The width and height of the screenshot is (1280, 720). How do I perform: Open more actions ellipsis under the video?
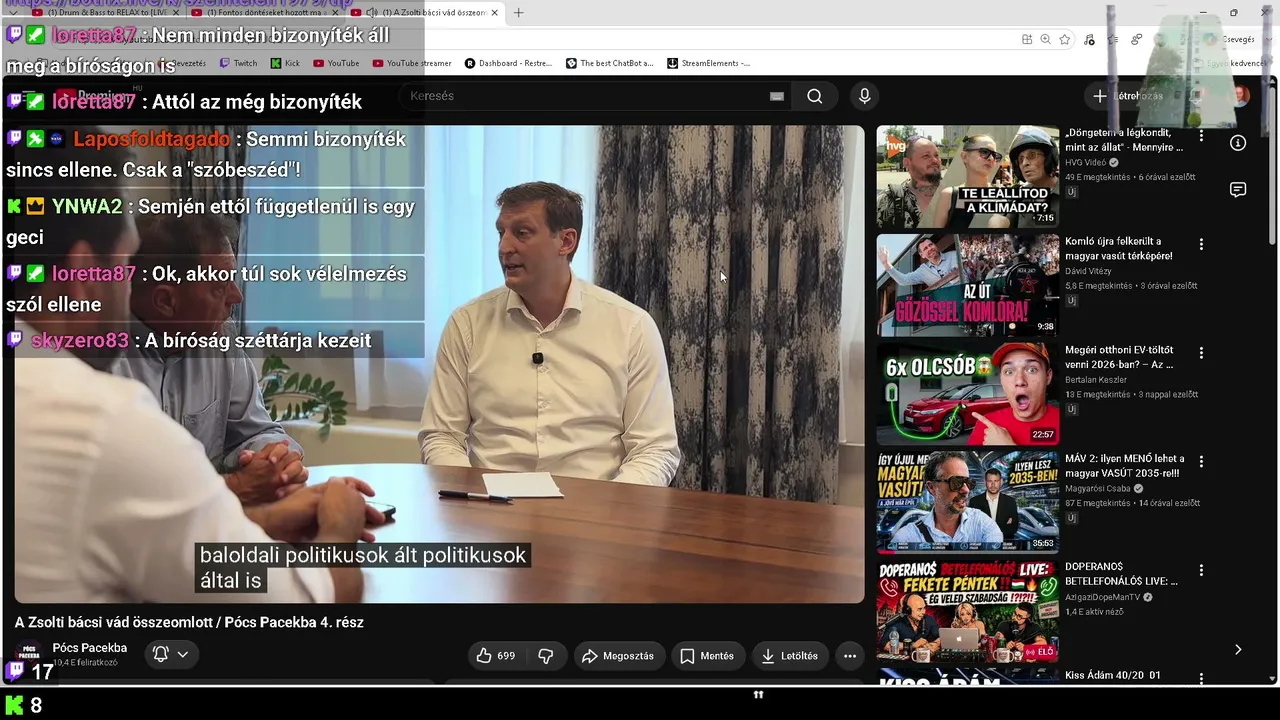[x=850, y=656]
